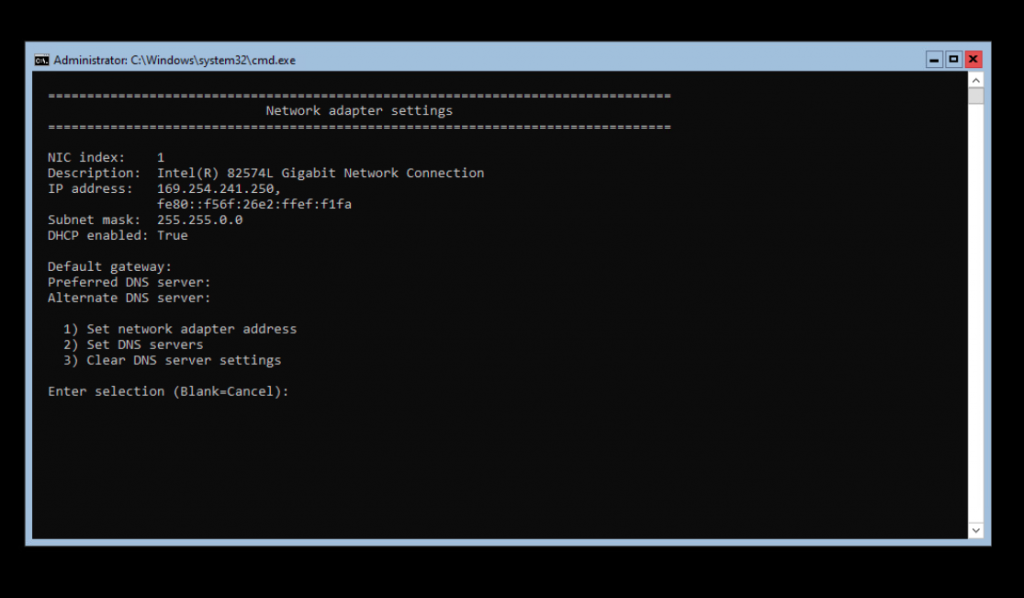Click the 'Subnet mask:' label
The height and width of the screenshot is (598, 1024).
(94, 220)
